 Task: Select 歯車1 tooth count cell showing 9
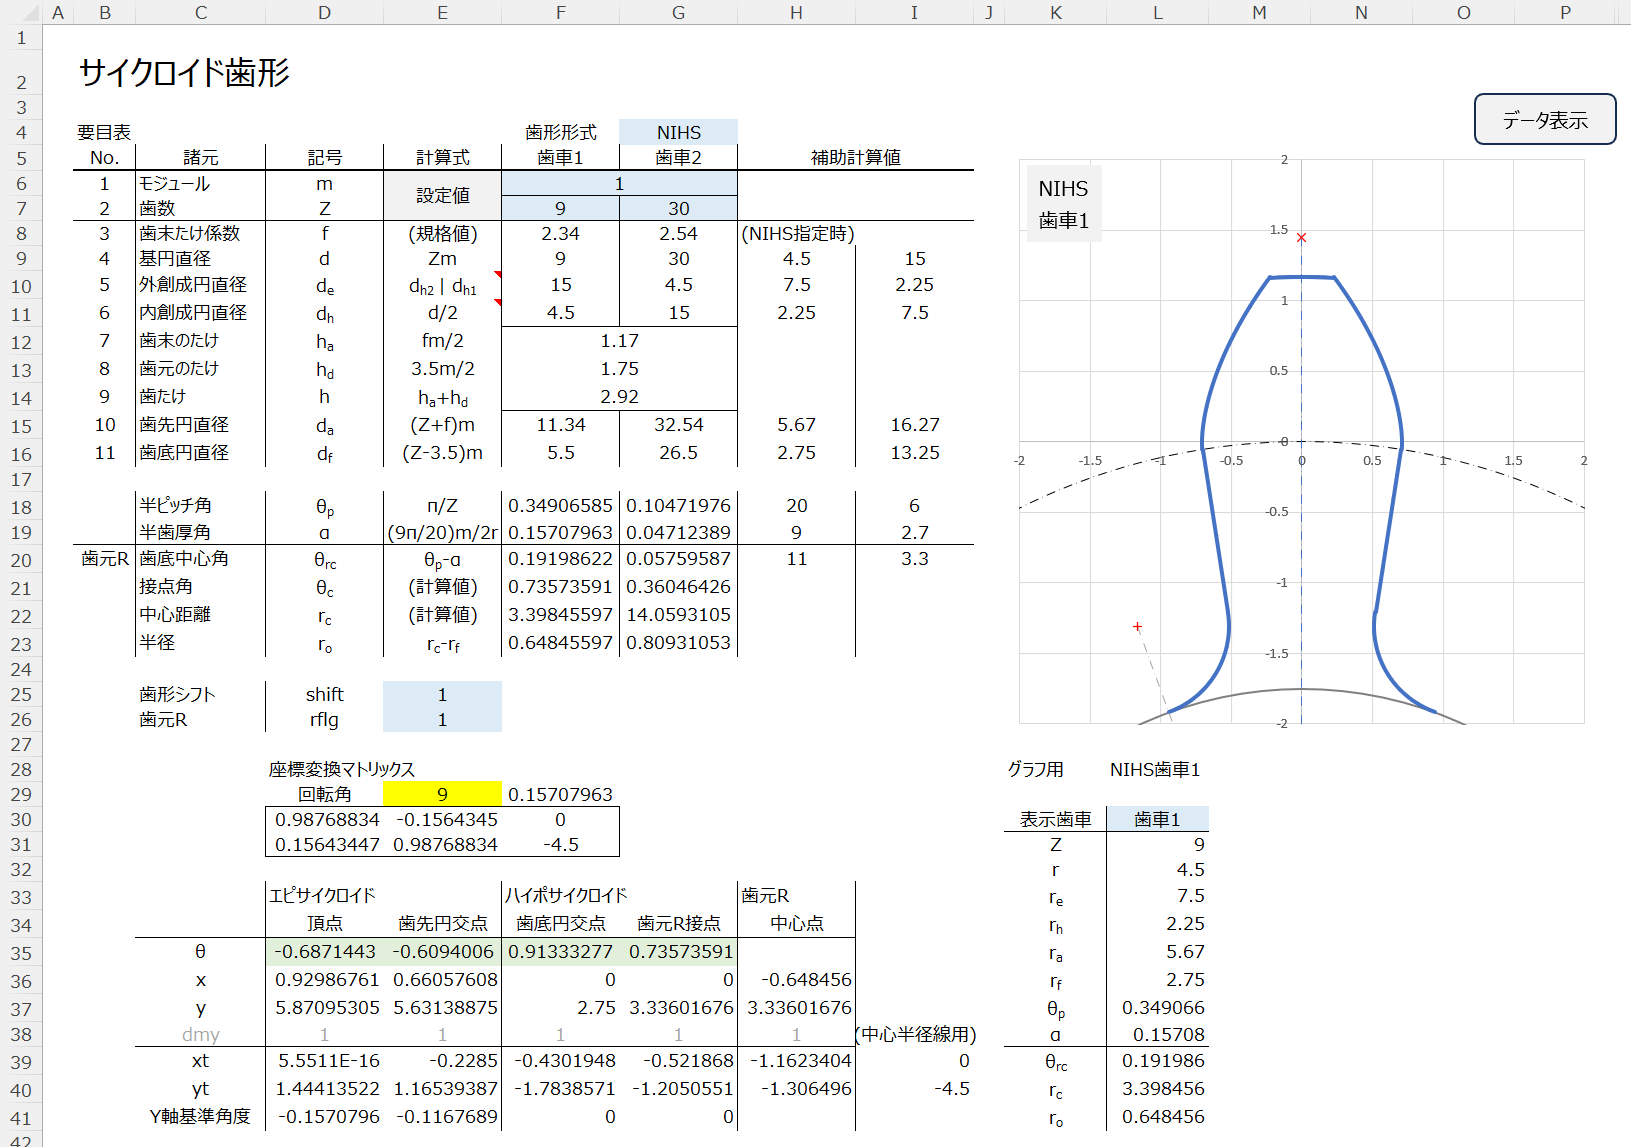point(560,208)
